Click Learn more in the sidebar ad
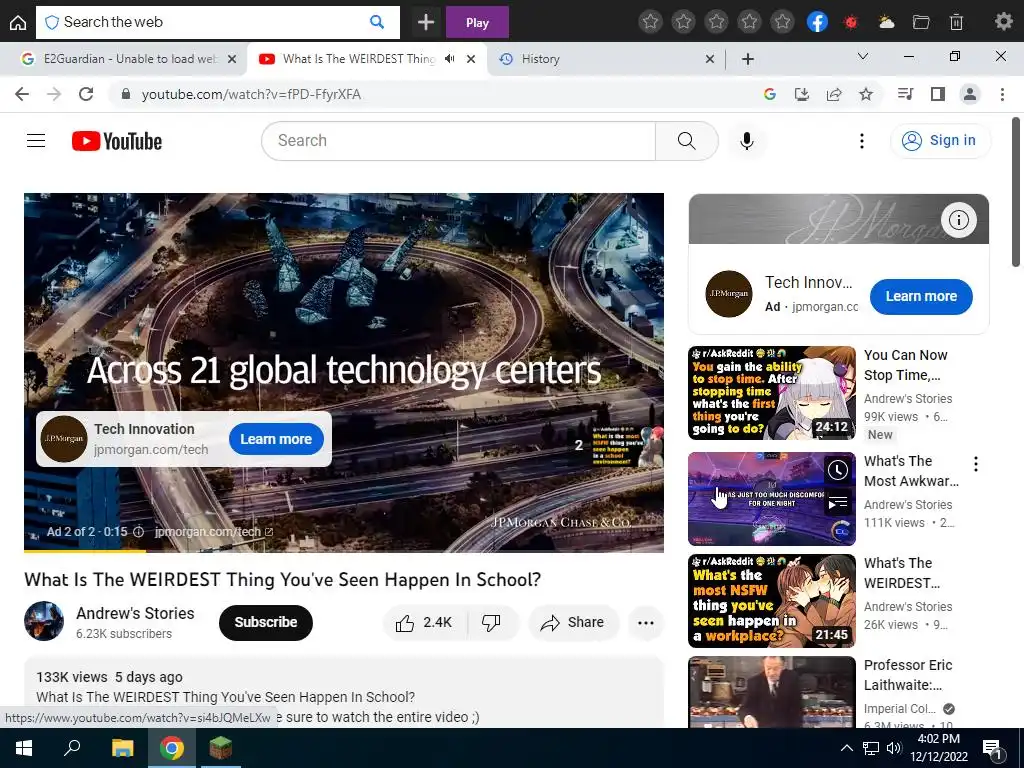This screenshot has height=768, width=1024. click(x=921, y=296)
